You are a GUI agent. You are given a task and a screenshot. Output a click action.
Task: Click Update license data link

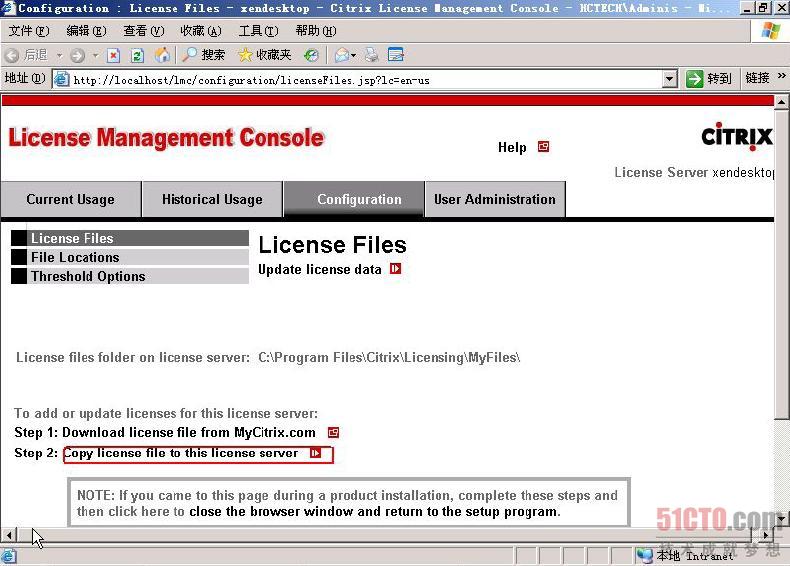pos(319,270)
